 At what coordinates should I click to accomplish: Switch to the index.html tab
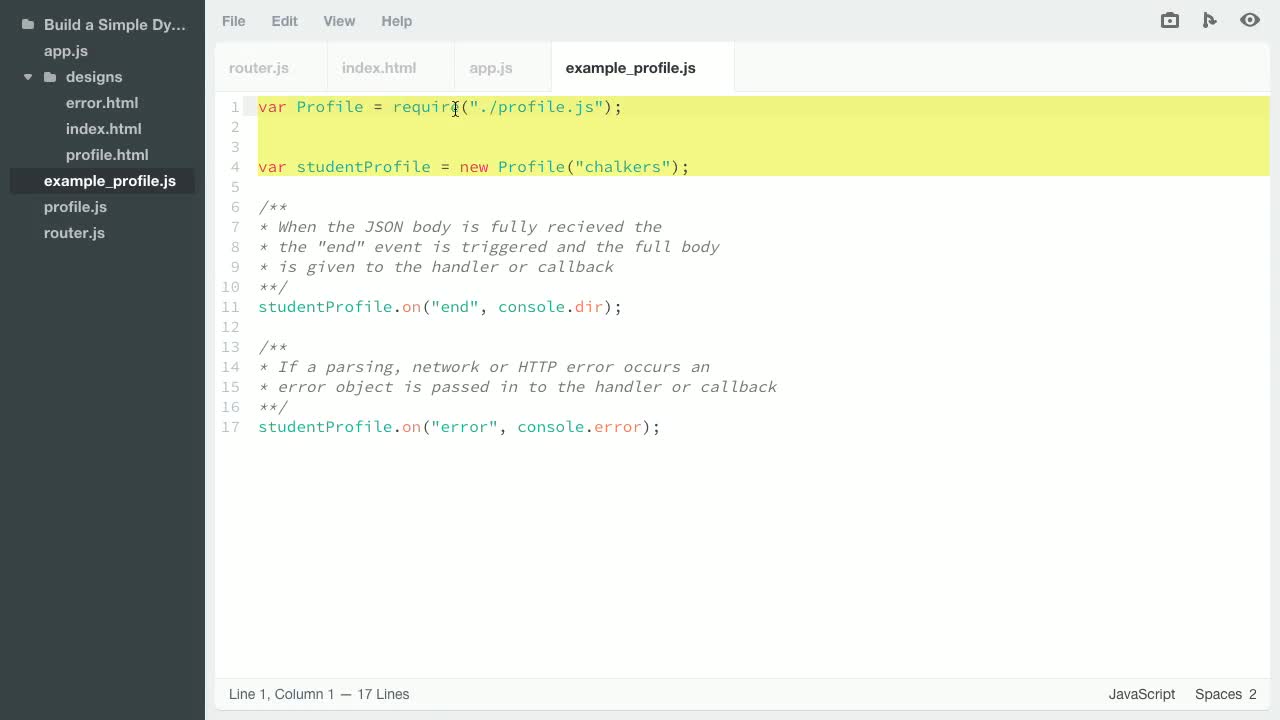point(379,68)
